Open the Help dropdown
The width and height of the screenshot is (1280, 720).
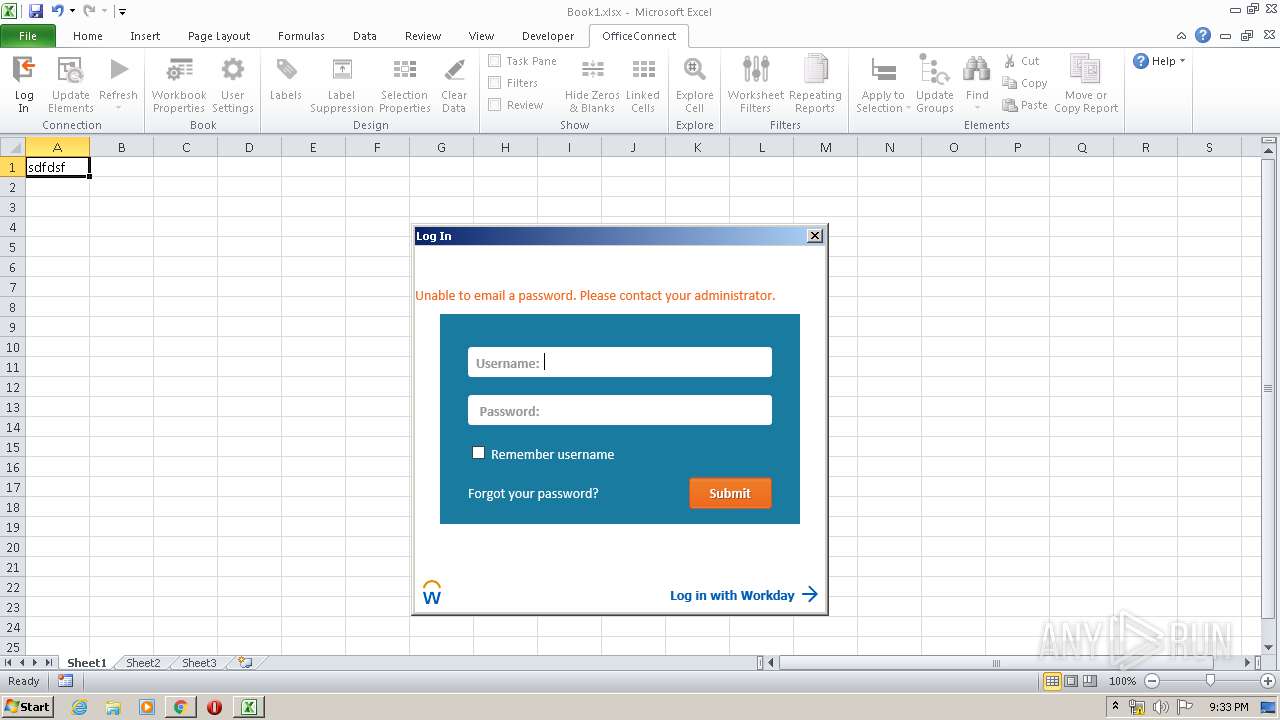[x=1159, y=61]
